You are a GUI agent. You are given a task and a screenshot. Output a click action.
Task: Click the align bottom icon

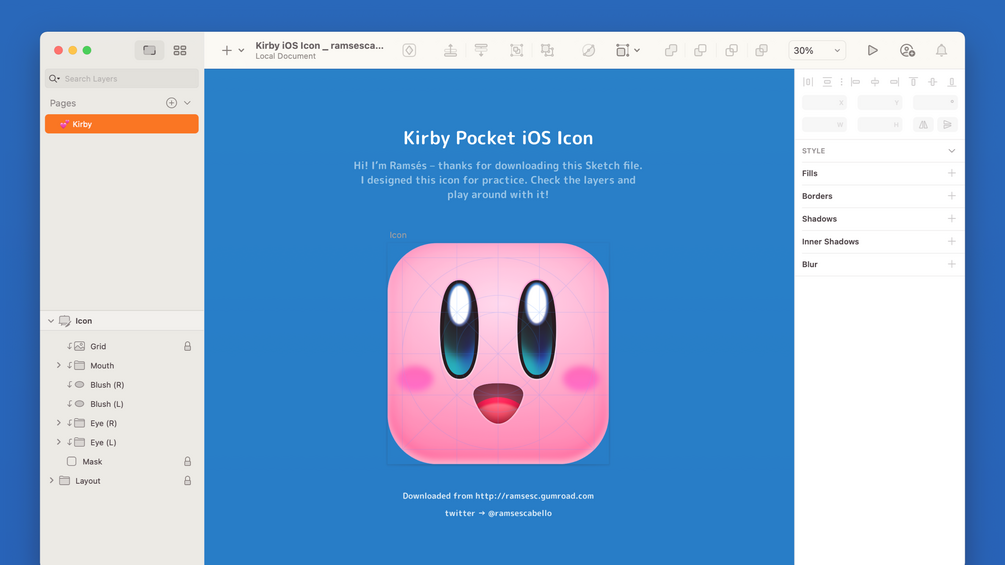pos(952,81)
